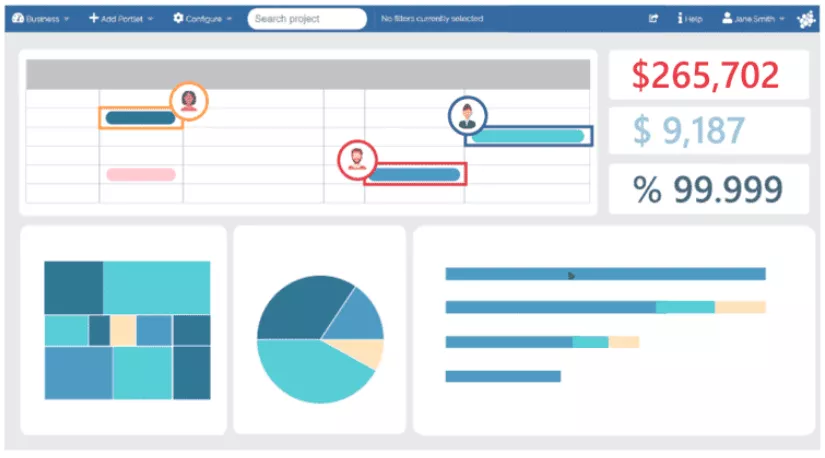Select the orange-circled woman avatar
825x458 pixels.
[x=189, y=101]
